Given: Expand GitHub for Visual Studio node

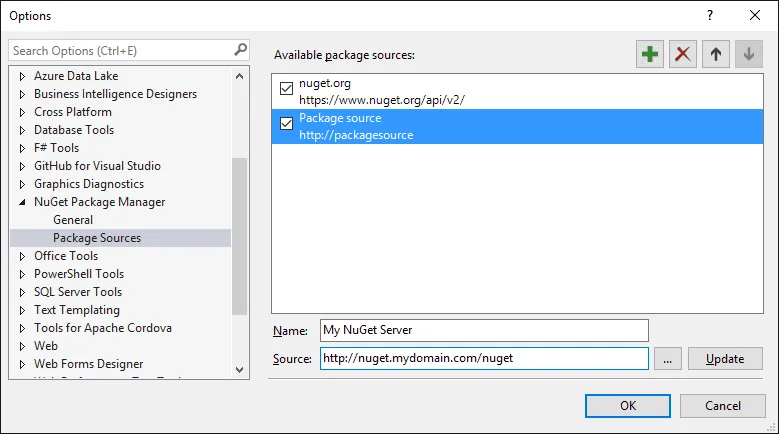Looking at the screenshot, I should pos(22,166).
